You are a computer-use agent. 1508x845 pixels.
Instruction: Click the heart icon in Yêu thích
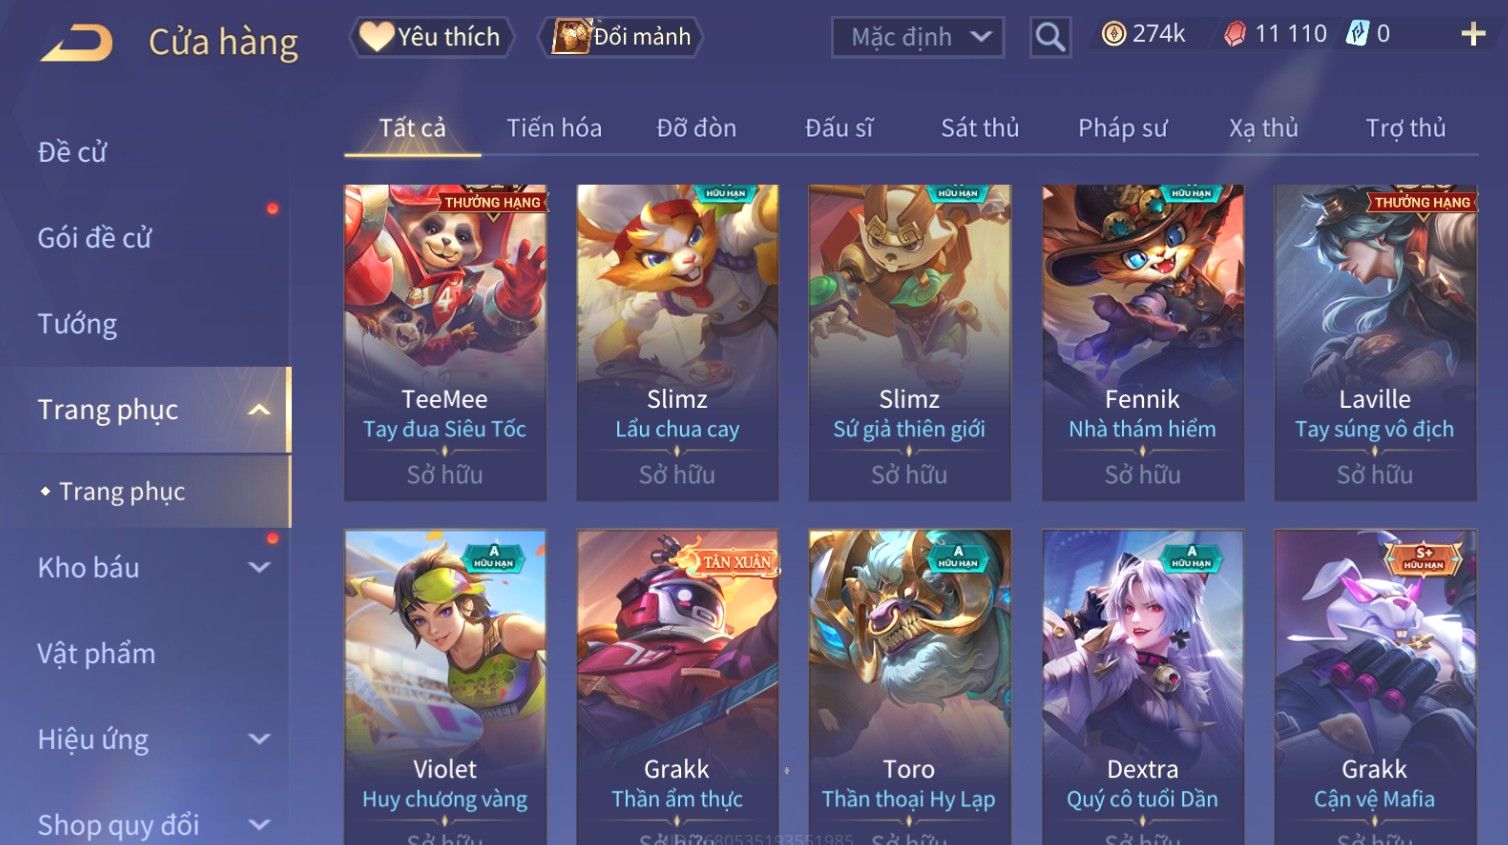click(376, 37)
